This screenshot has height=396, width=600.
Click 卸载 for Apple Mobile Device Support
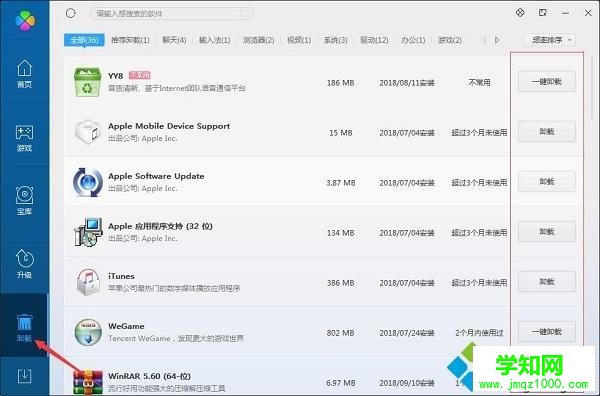[x=547, y=132]
